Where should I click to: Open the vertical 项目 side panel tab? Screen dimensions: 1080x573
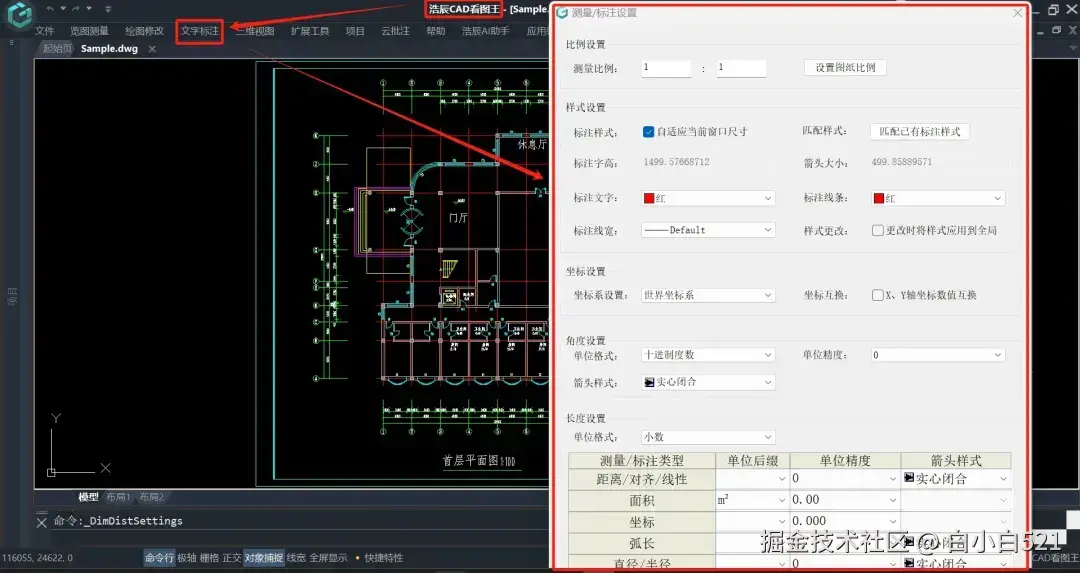coord(12,297)
